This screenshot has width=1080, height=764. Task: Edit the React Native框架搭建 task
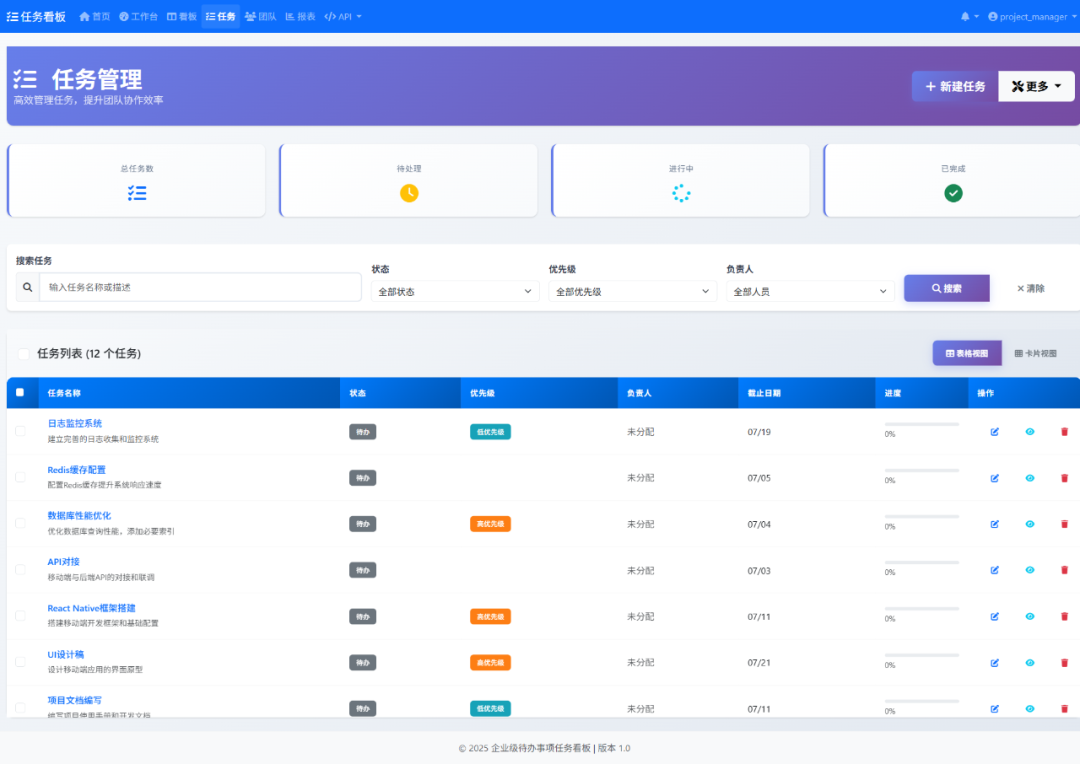click(x=995, y=617)
